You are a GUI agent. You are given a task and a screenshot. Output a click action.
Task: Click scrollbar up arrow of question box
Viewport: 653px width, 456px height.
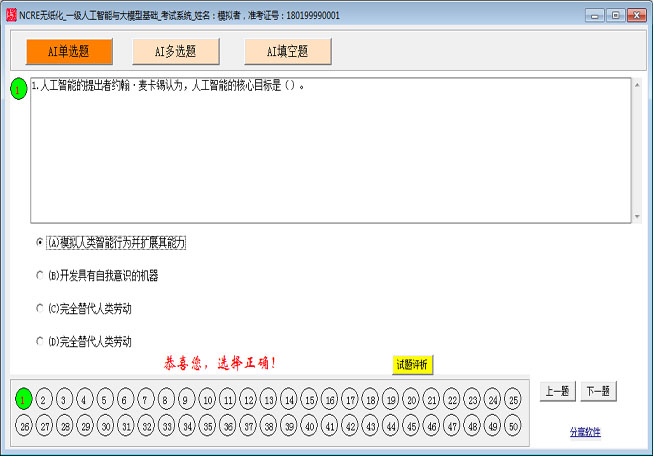[637, 85]
